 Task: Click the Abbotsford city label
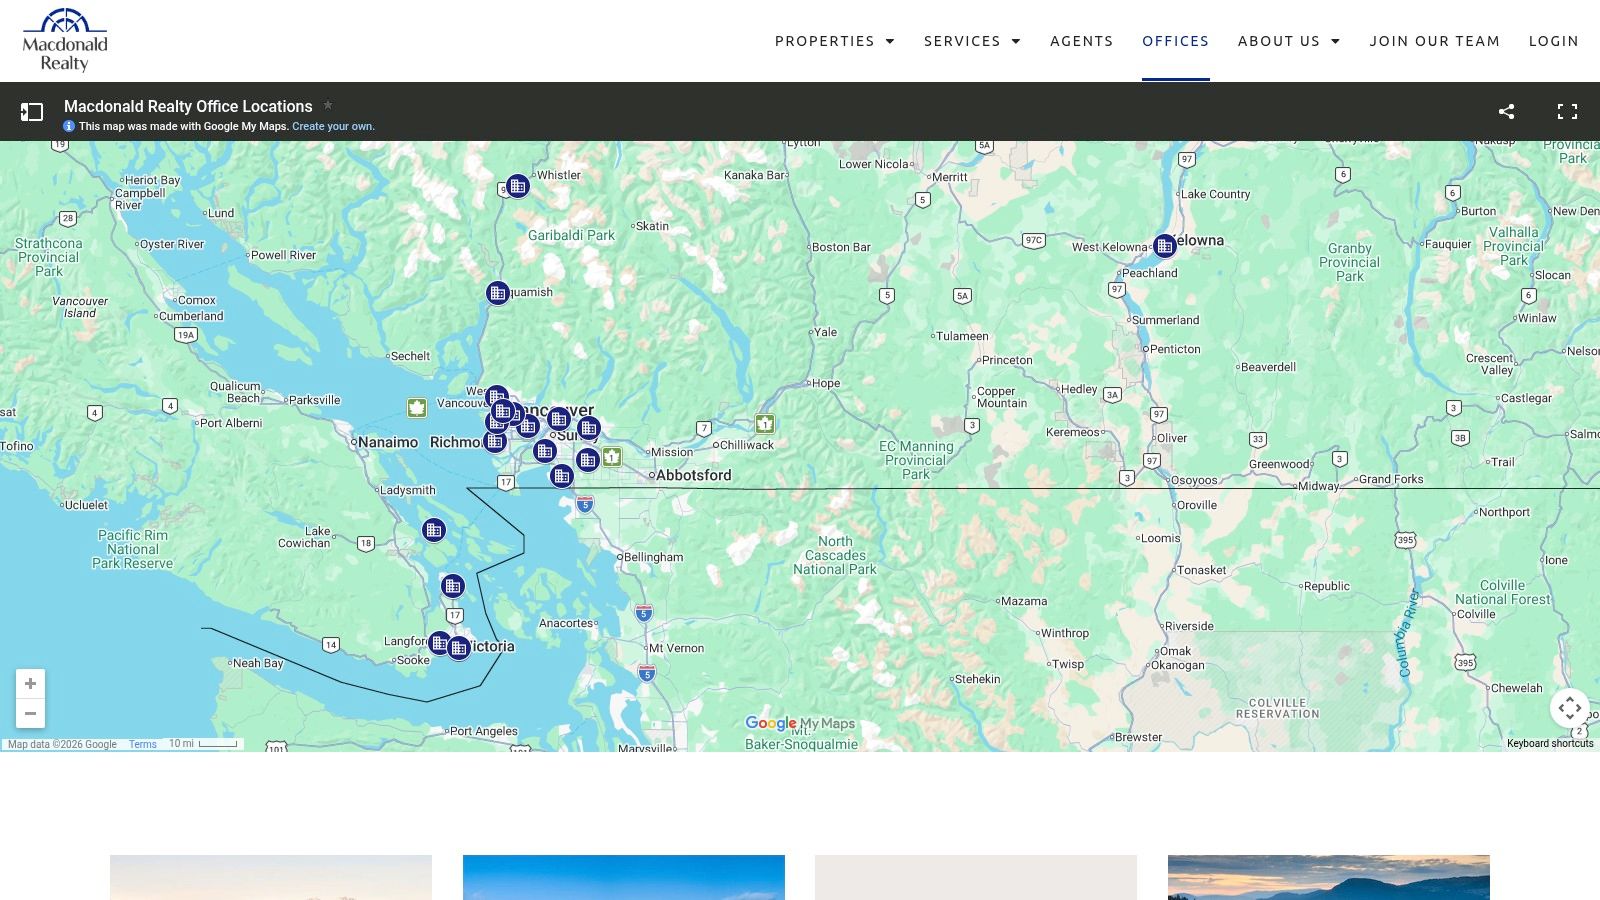694,475
